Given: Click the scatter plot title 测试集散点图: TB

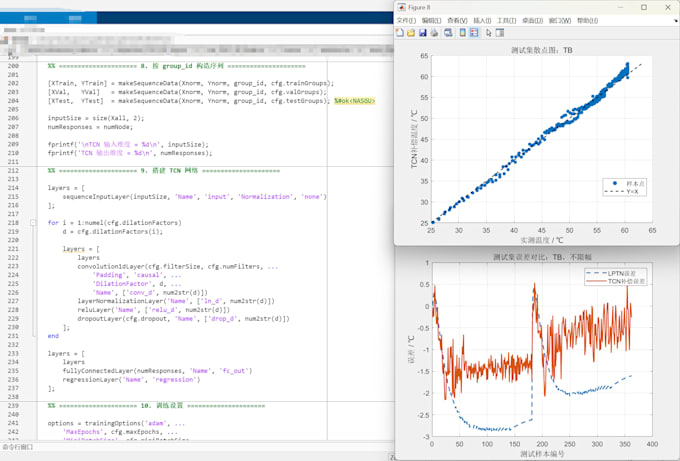Looking at the screenshot, I should (542, 50).
